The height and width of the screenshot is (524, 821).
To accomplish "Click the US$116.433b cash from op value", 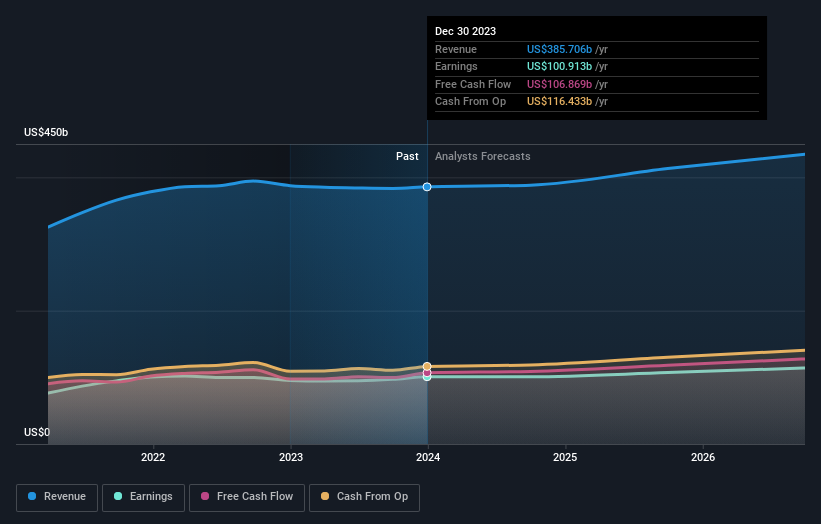I will pyautogui.click(x=559, y=102).
